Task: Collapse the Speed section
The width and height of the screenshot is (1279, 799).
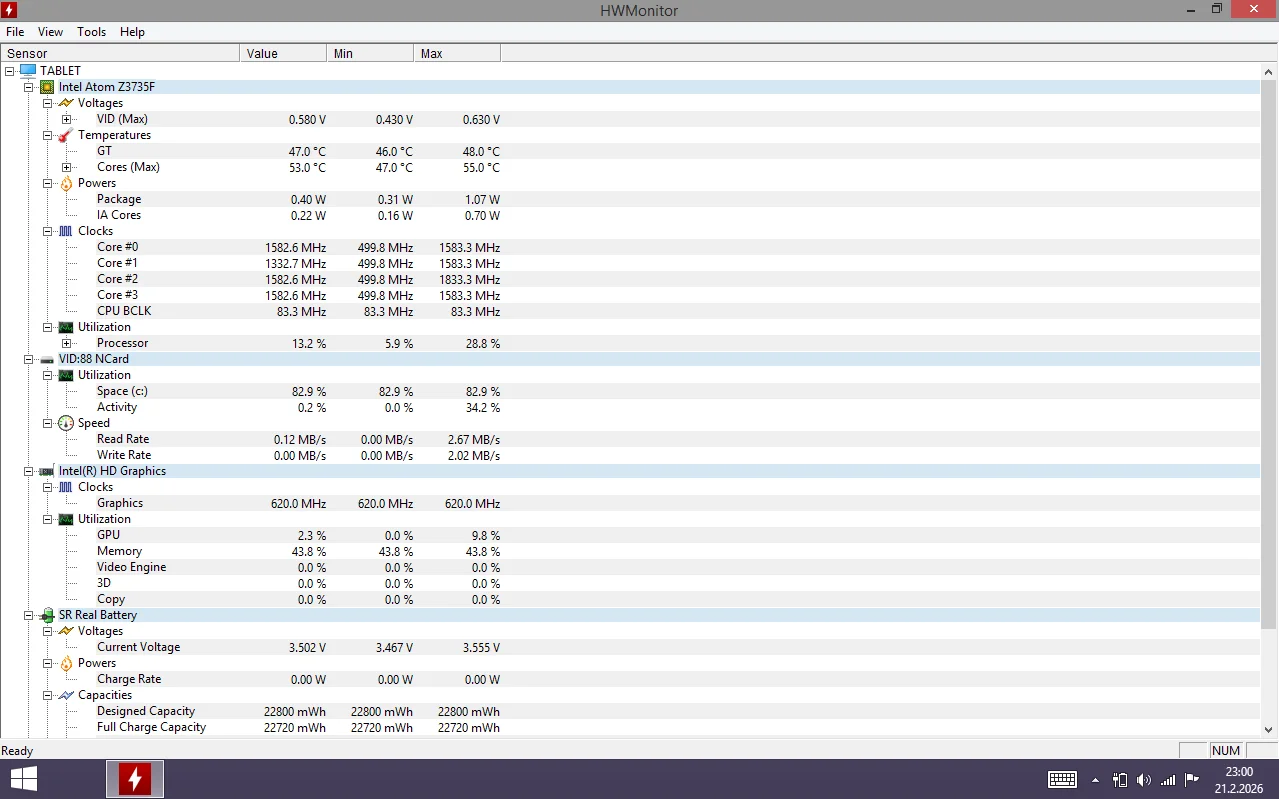Action: pos(48,423)
